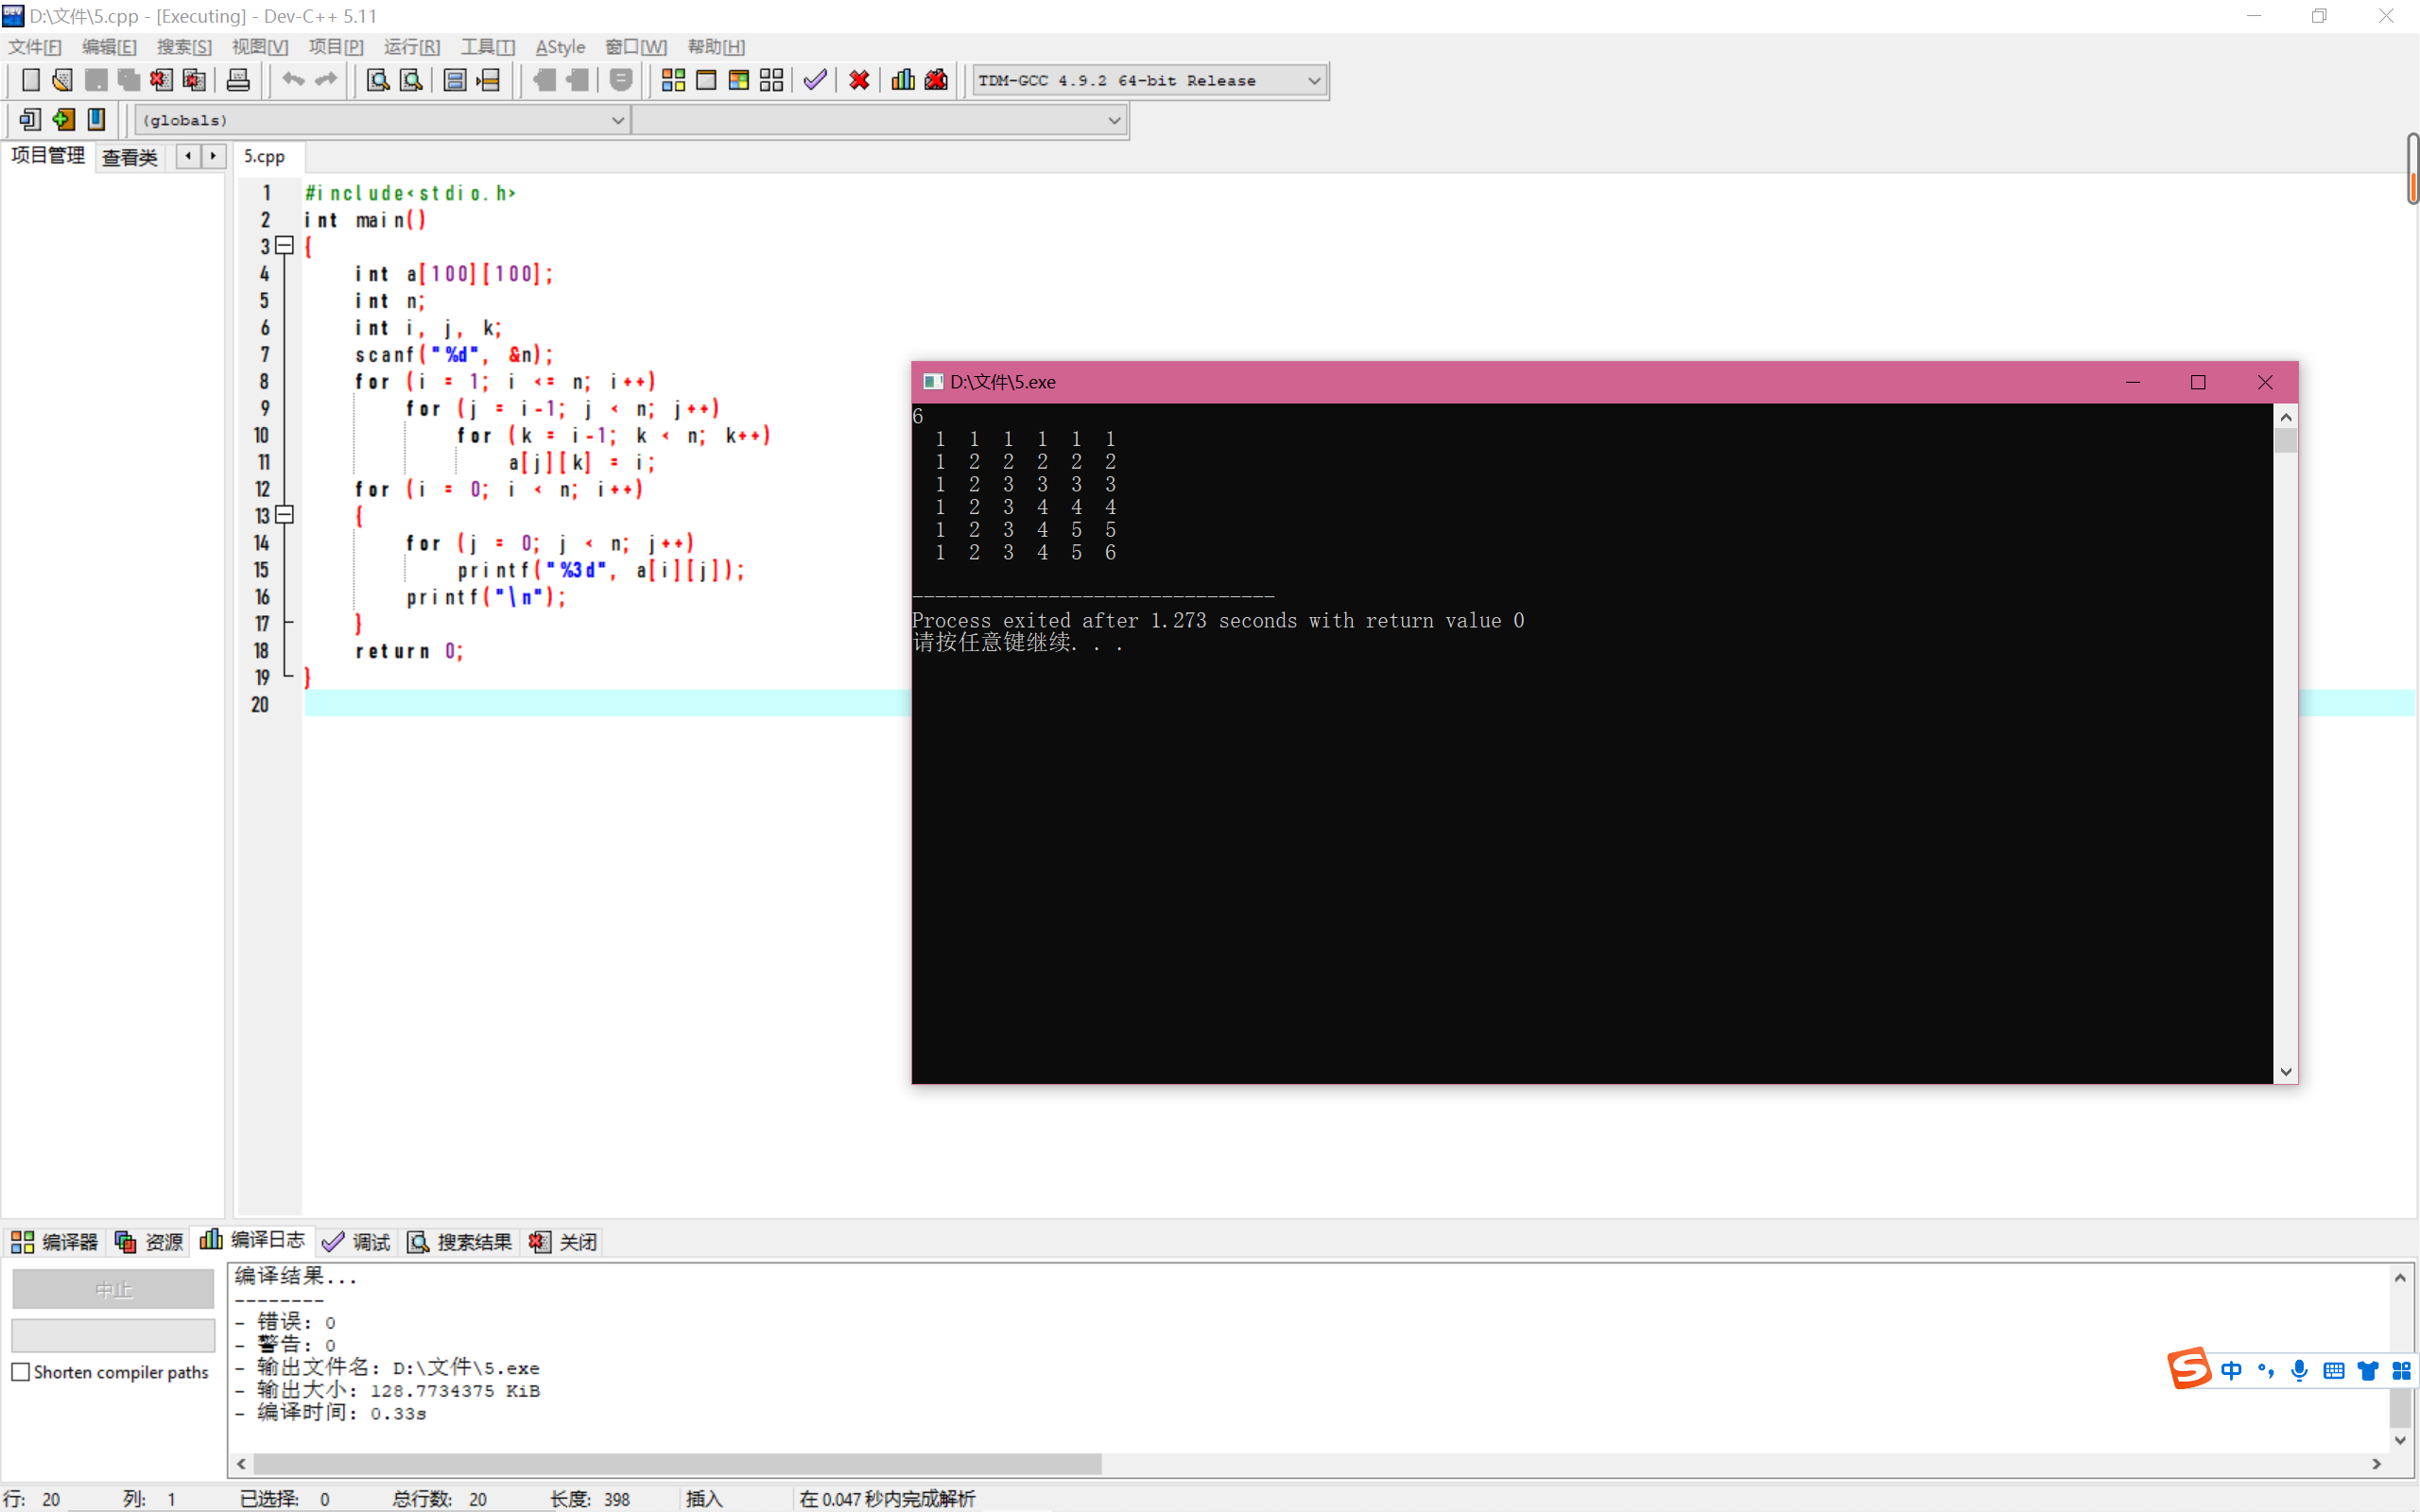Screen dimensions: 2420x1512
Task: Switch to the 查看类 tab
Action: coord(130,157)
